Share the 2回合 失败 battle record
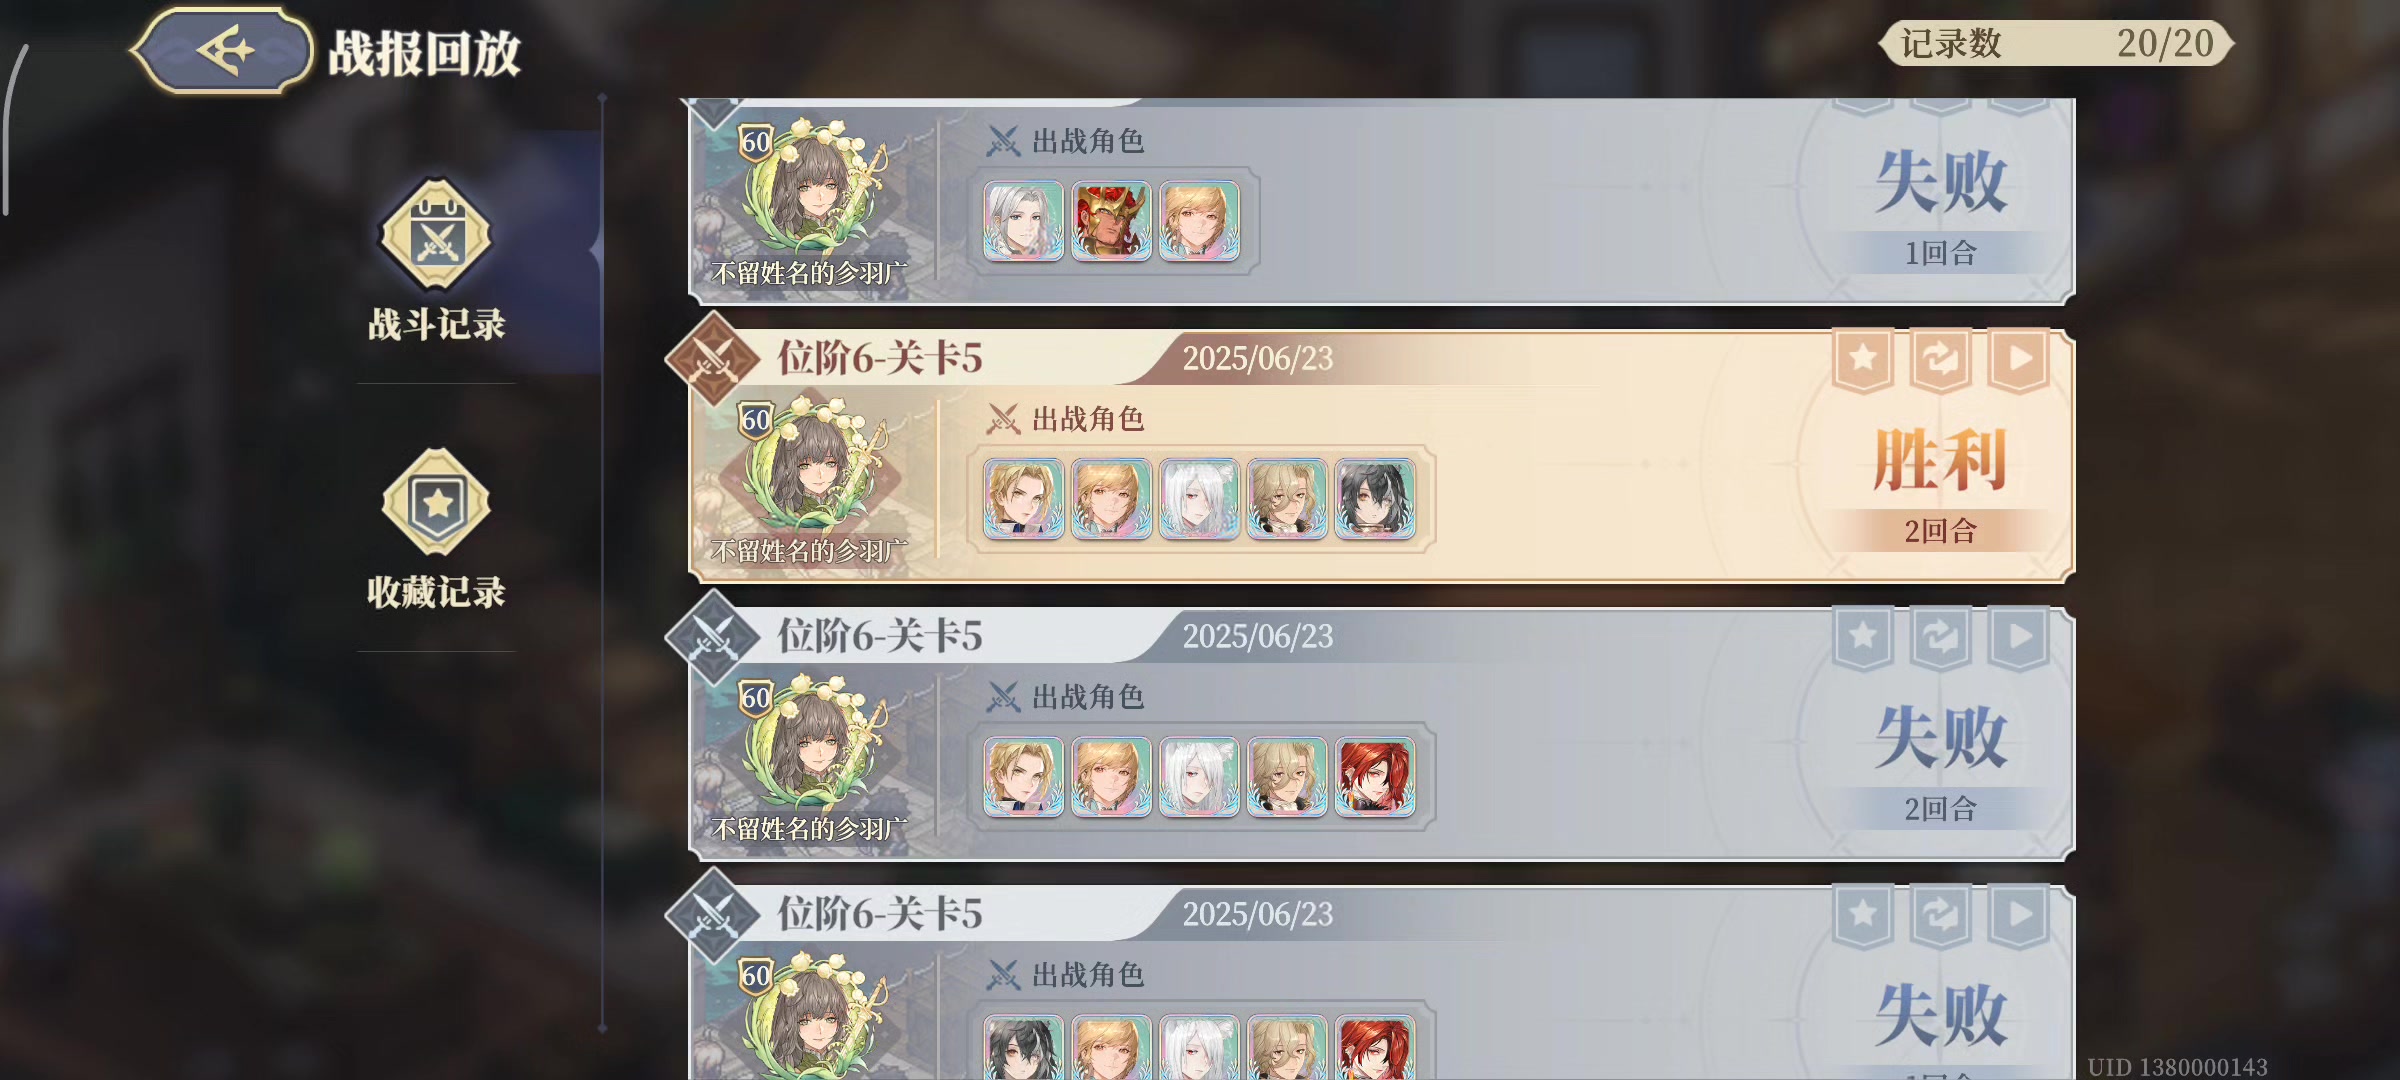 point(1941,637)
